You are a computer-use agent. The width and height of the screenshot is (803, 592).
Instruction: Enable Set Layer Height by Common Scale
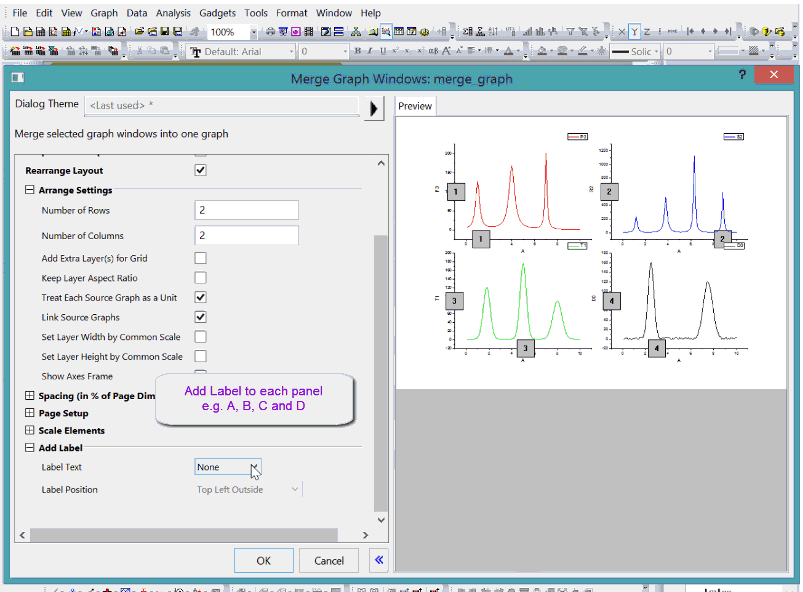pyautogui.click(x=200, y=356)
